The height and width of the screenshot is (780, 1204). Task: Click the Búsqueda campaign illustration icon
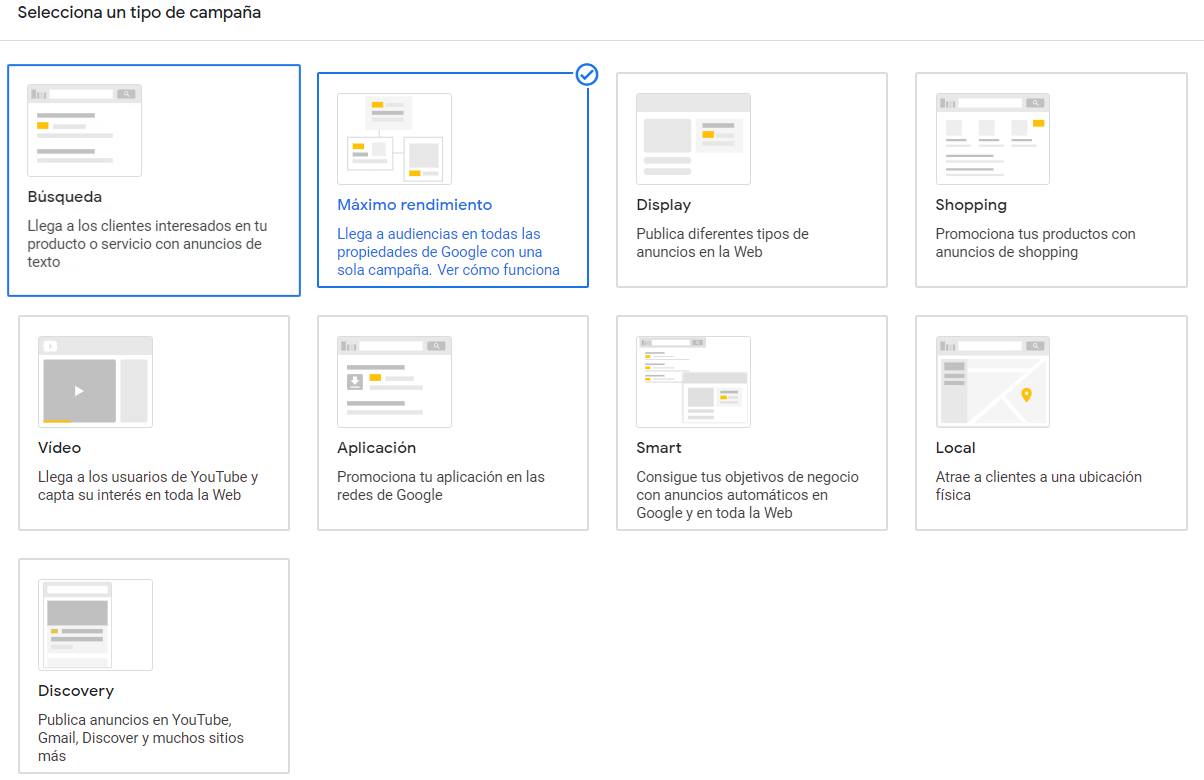pyautogui.click(x=84, y=130)
